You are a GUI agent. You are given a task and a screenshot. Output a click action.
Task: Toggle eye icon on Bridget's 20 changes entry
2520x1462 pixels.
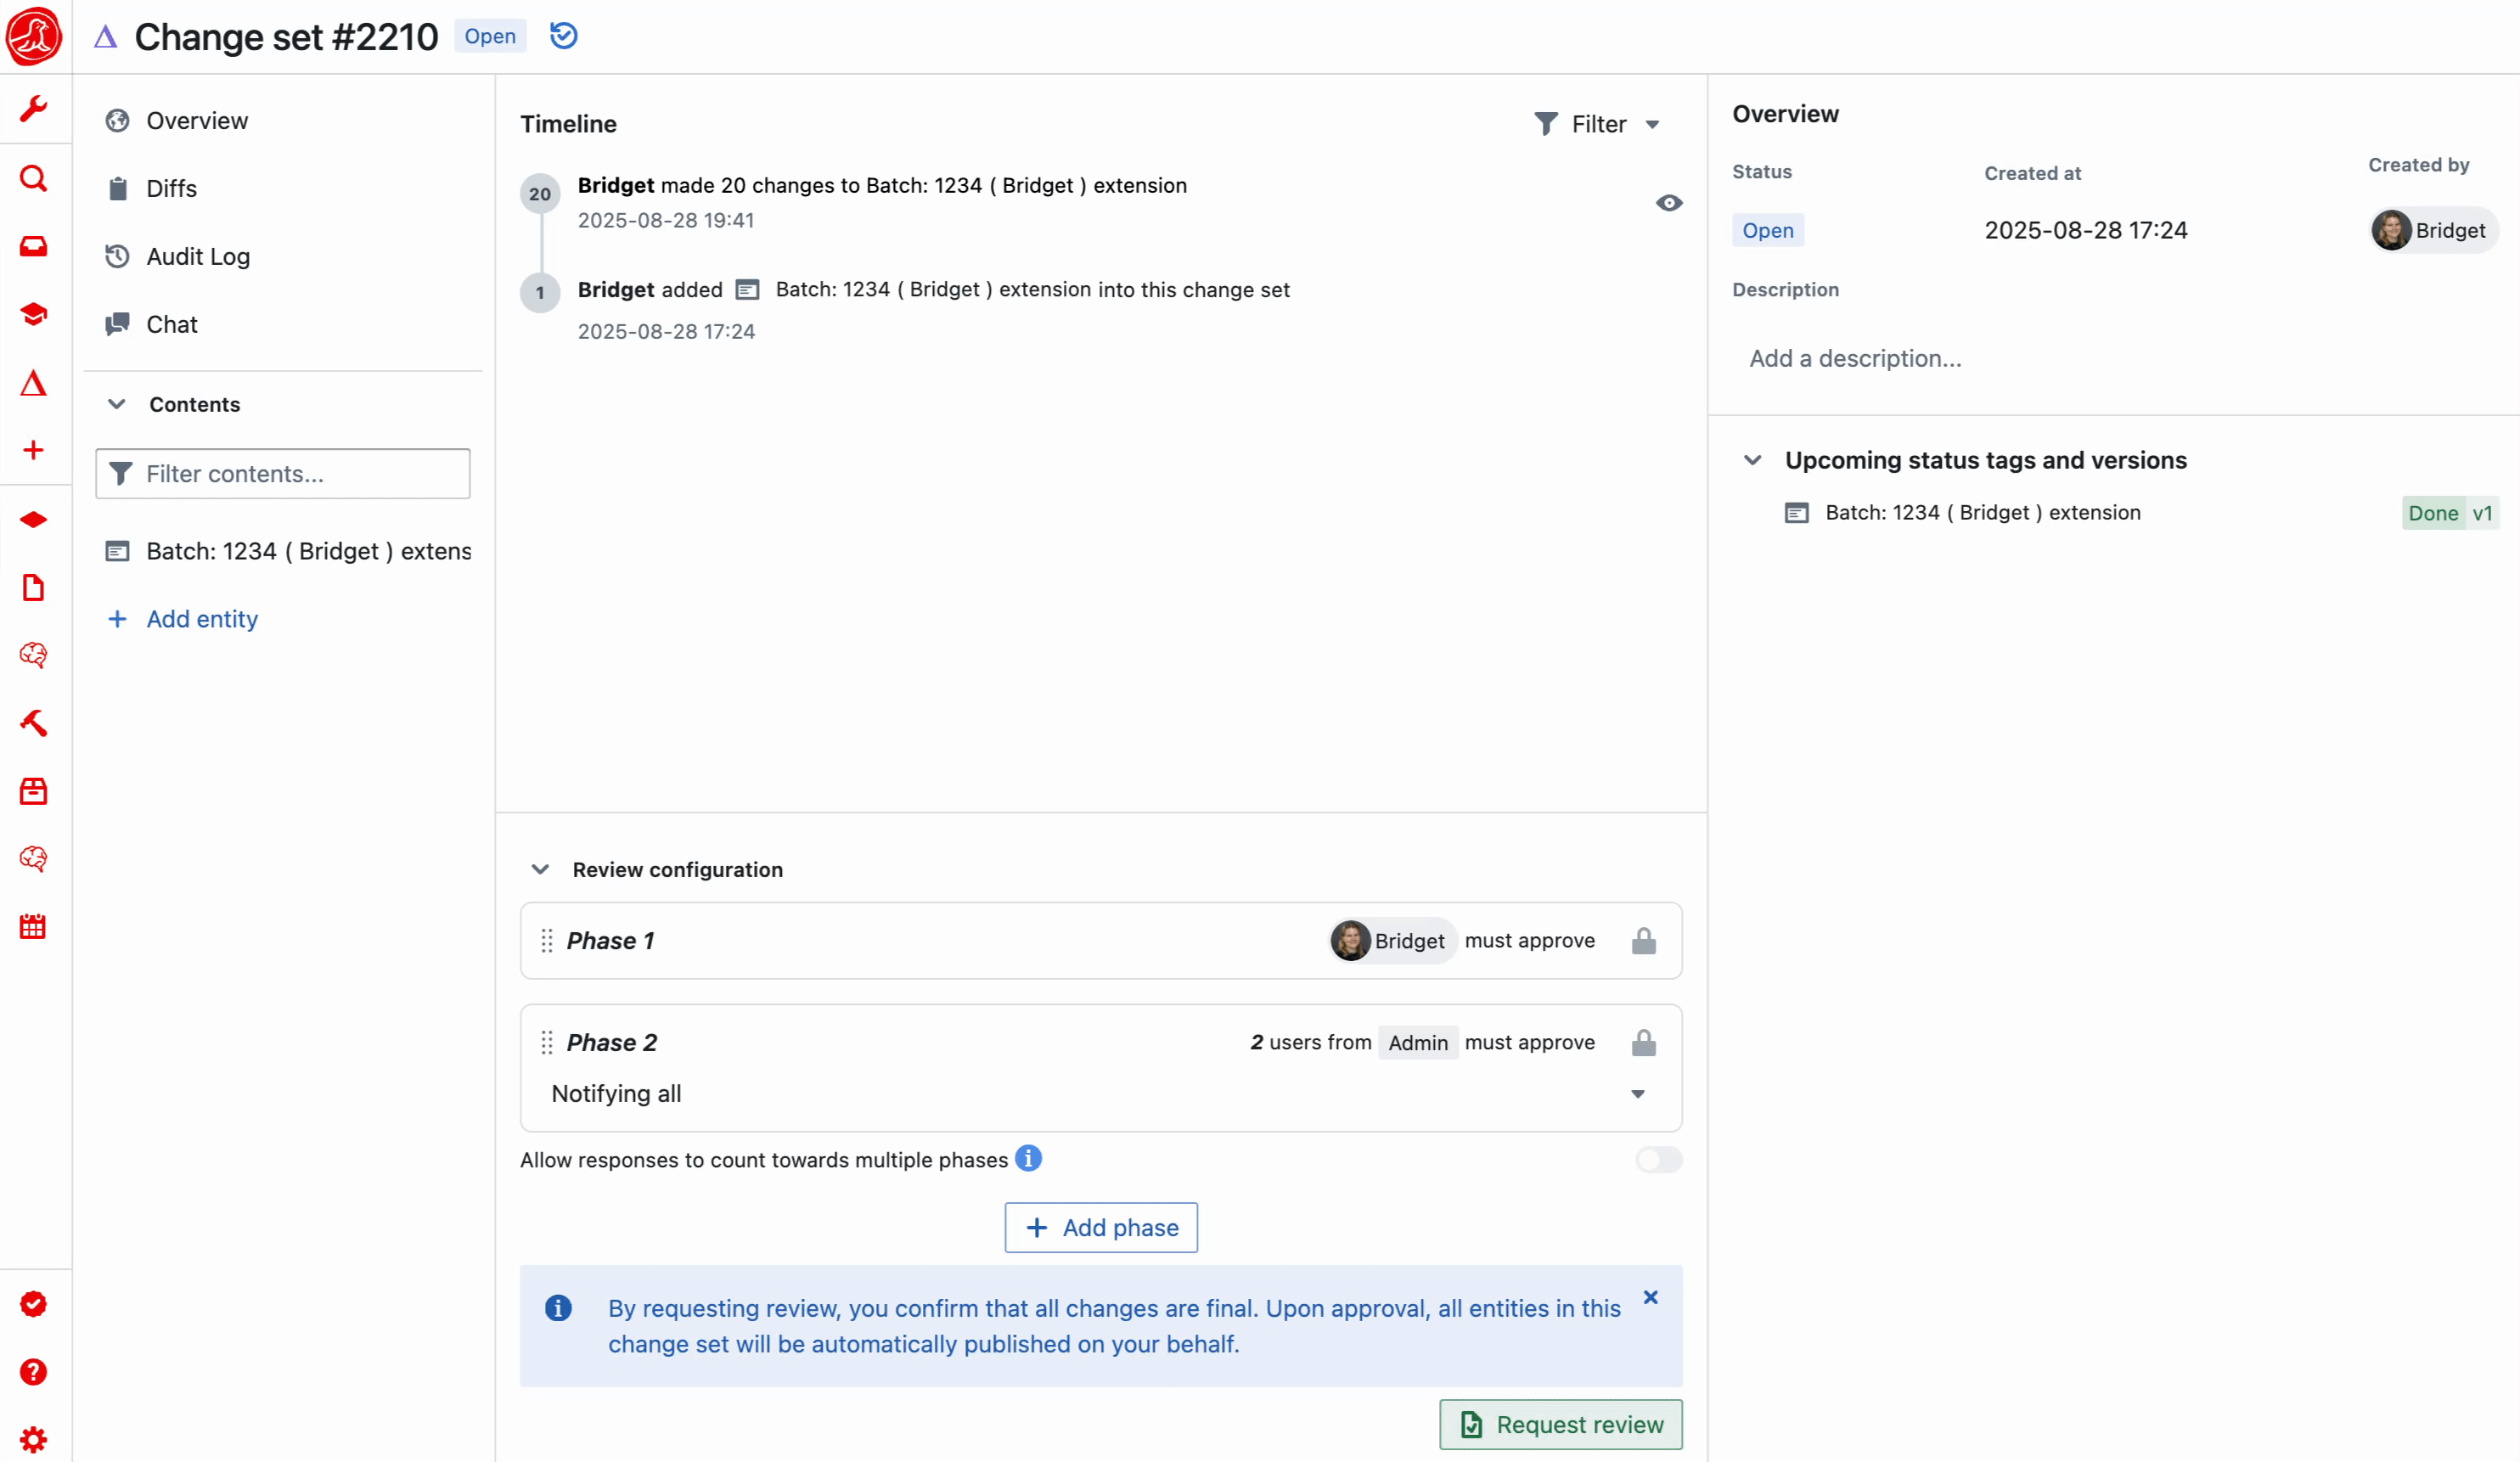[1668, 203]
